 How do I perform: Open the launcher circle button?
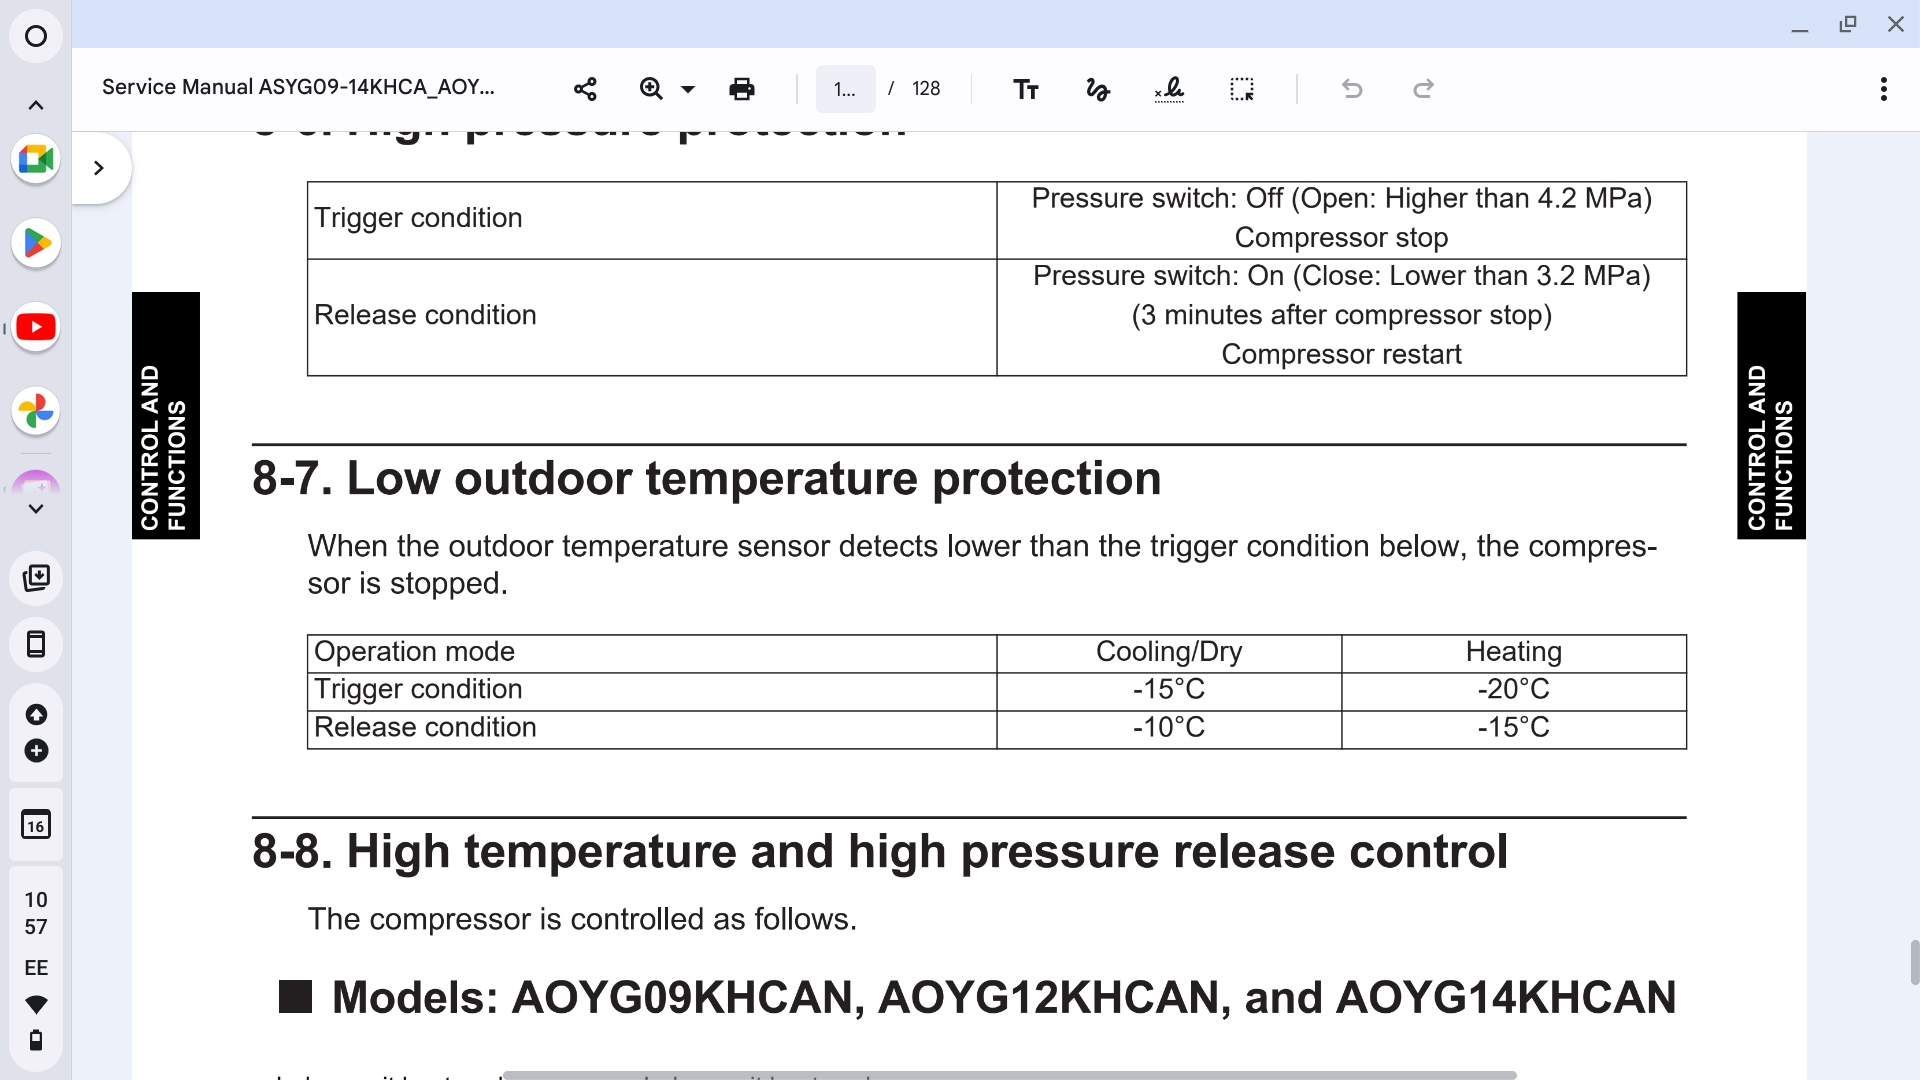click(36, 36)
